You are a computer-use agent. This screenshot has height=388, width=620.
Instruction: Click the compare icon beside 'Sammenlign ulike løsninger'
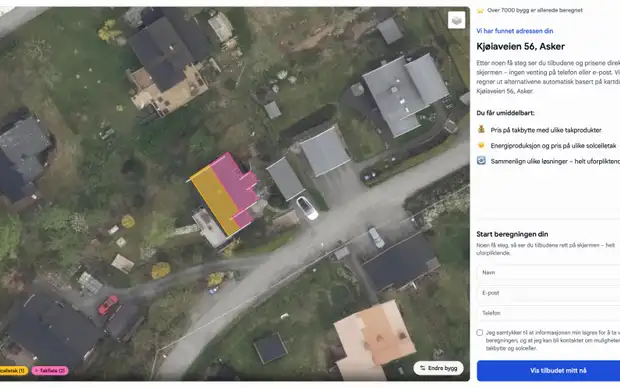[481, 161]
